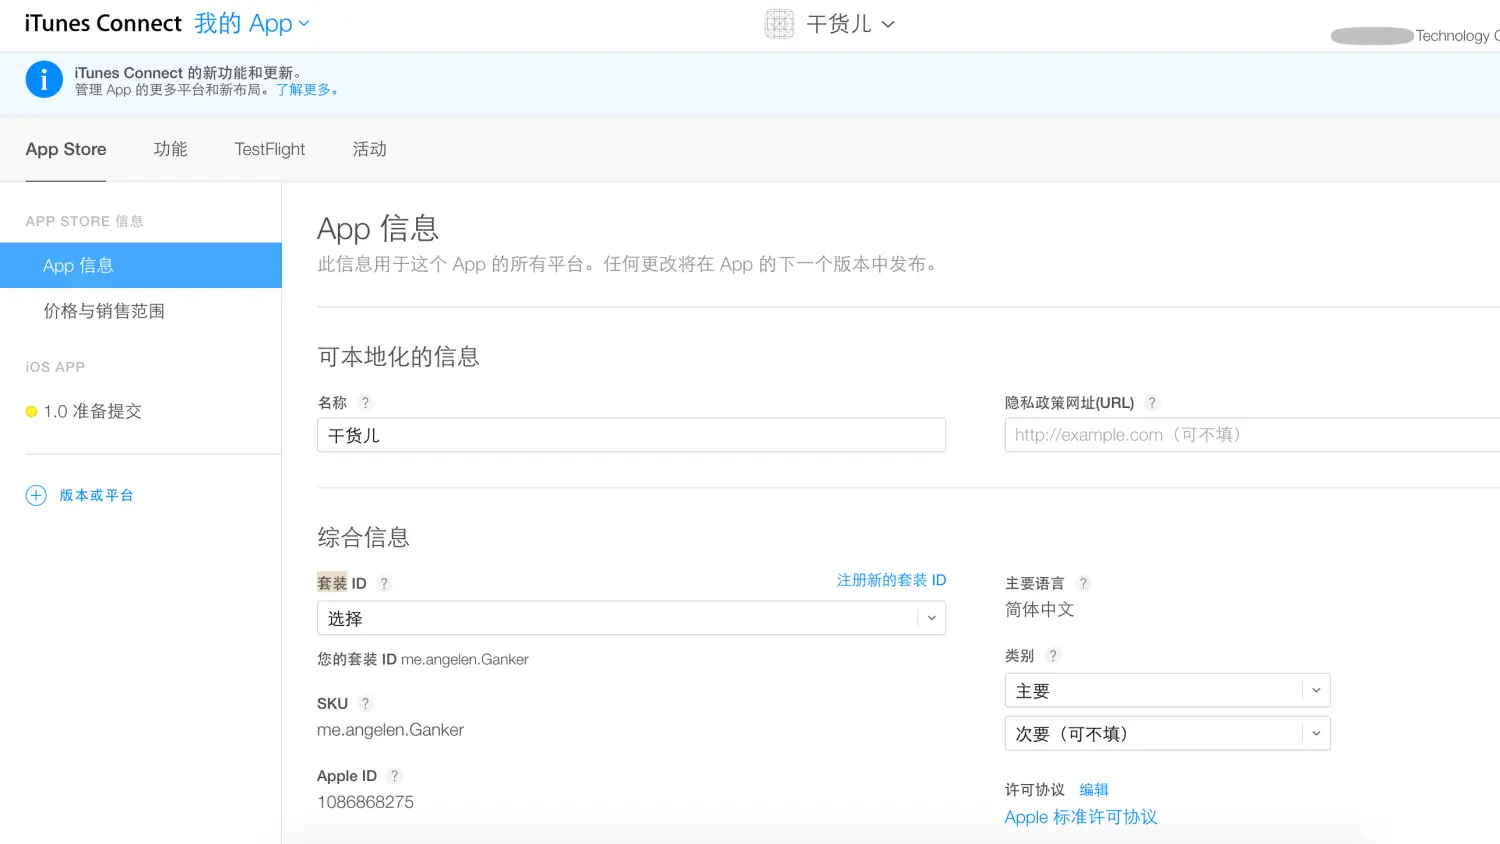
Task: Click the blue info icon in banner
Action: 44,79
